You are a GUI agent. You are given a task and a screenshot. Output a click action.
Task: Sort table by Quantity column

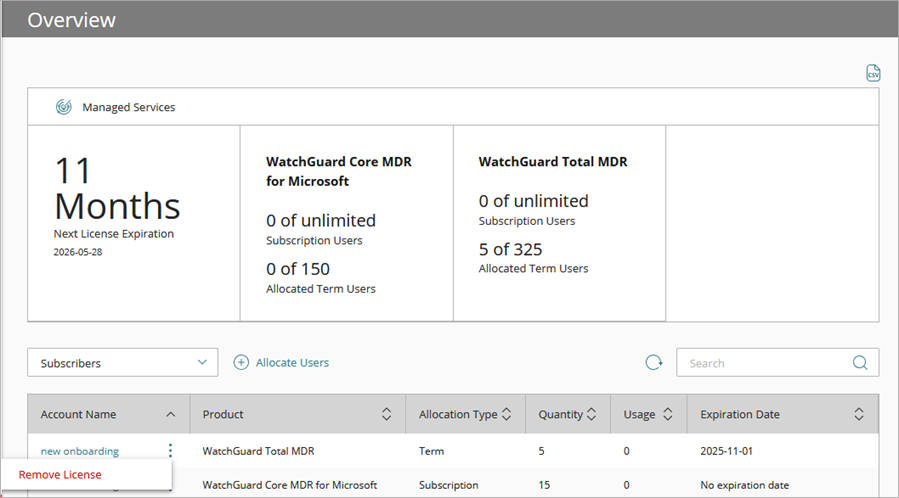tap(591, 414)
